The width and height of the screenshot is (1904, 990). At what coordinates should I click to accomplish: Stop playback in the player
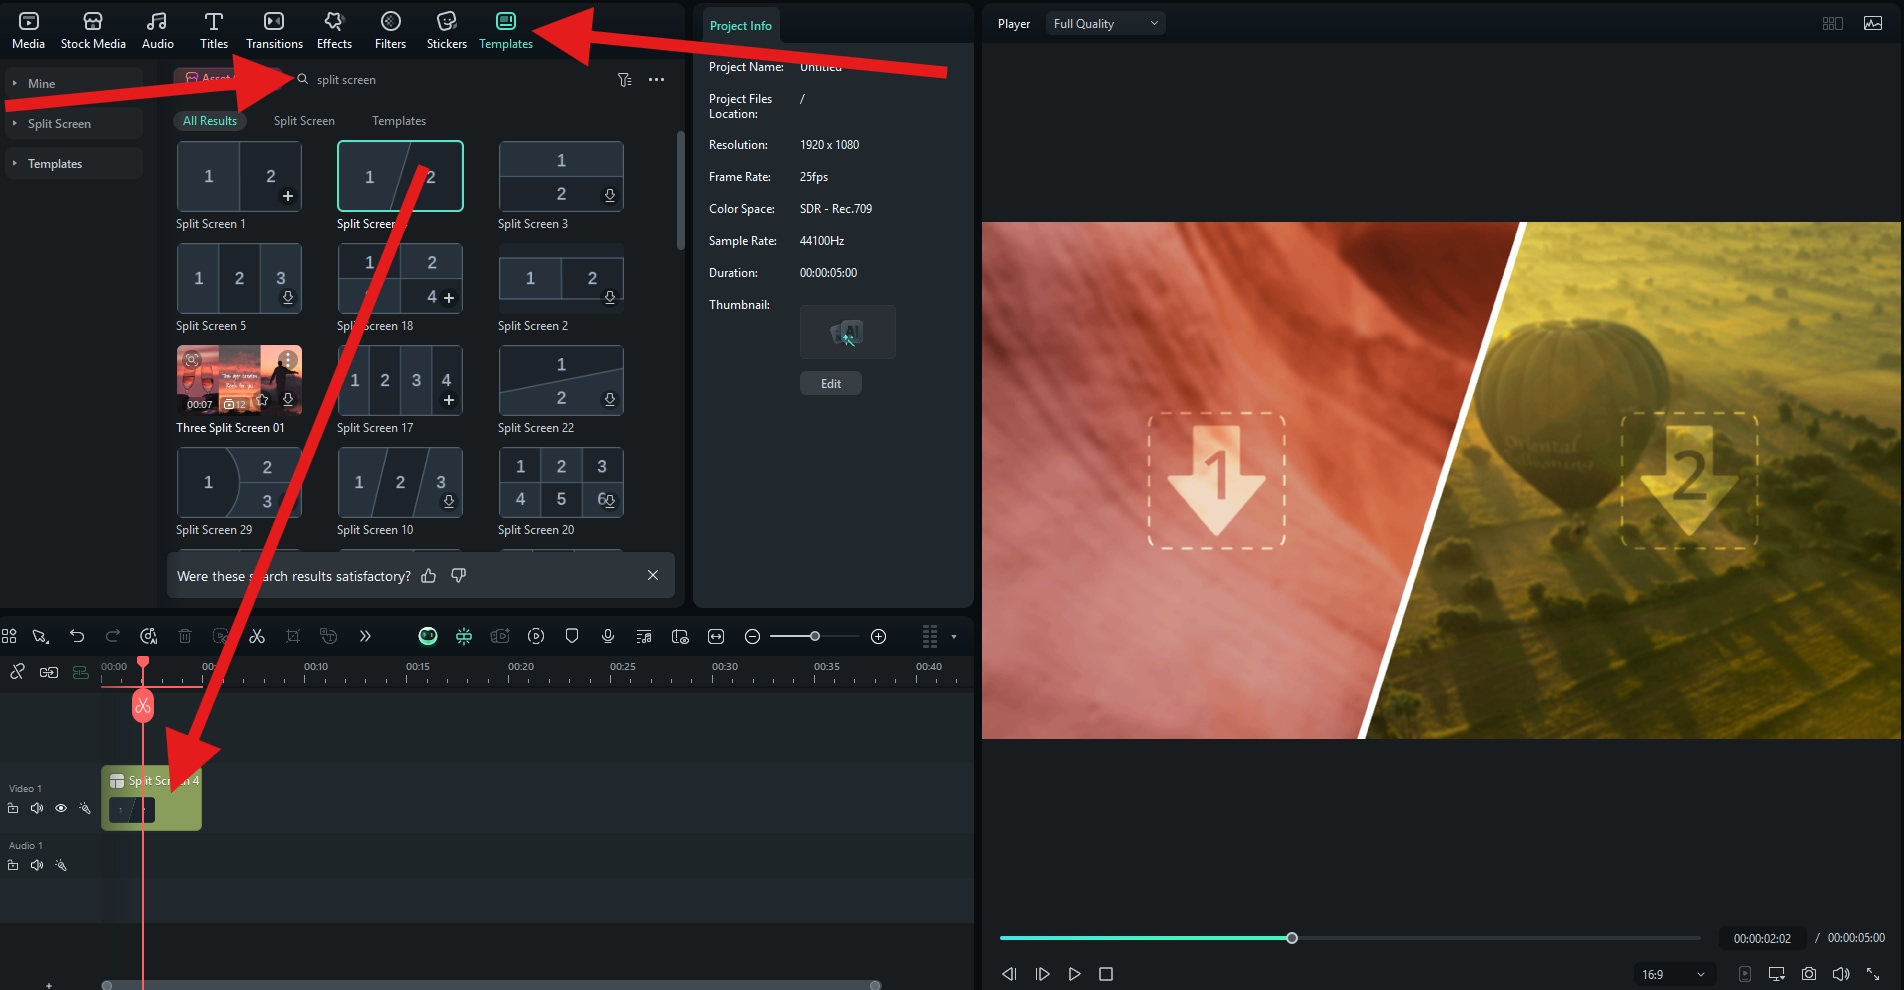[x=1106, y=974]
